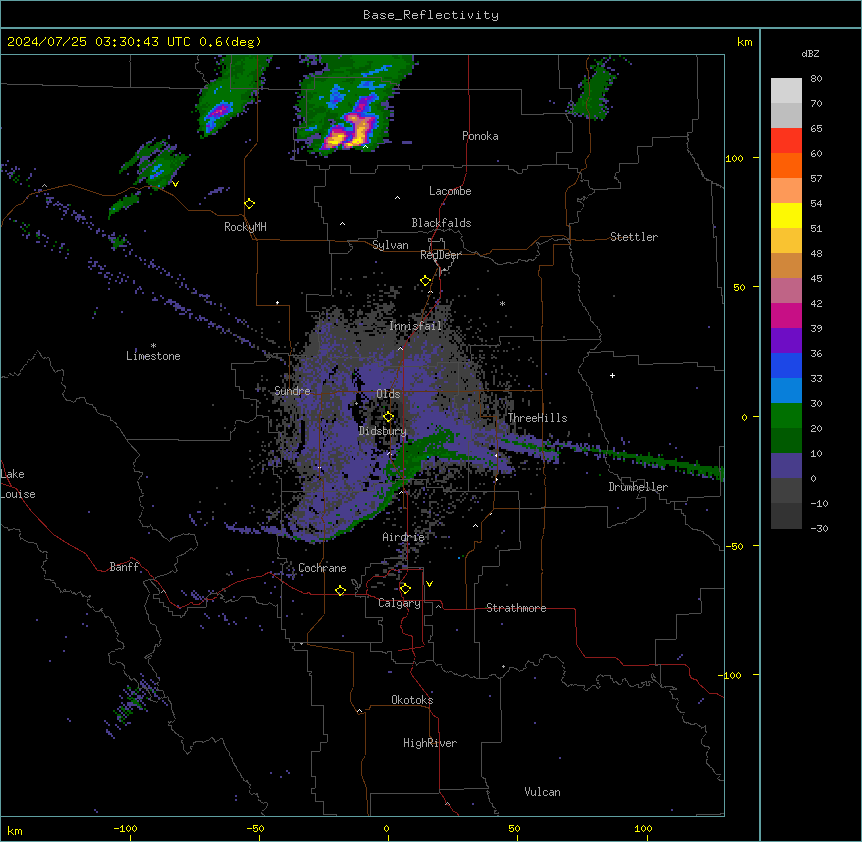
Task: Click the Okotoks label
Action: tap(412, 700)
